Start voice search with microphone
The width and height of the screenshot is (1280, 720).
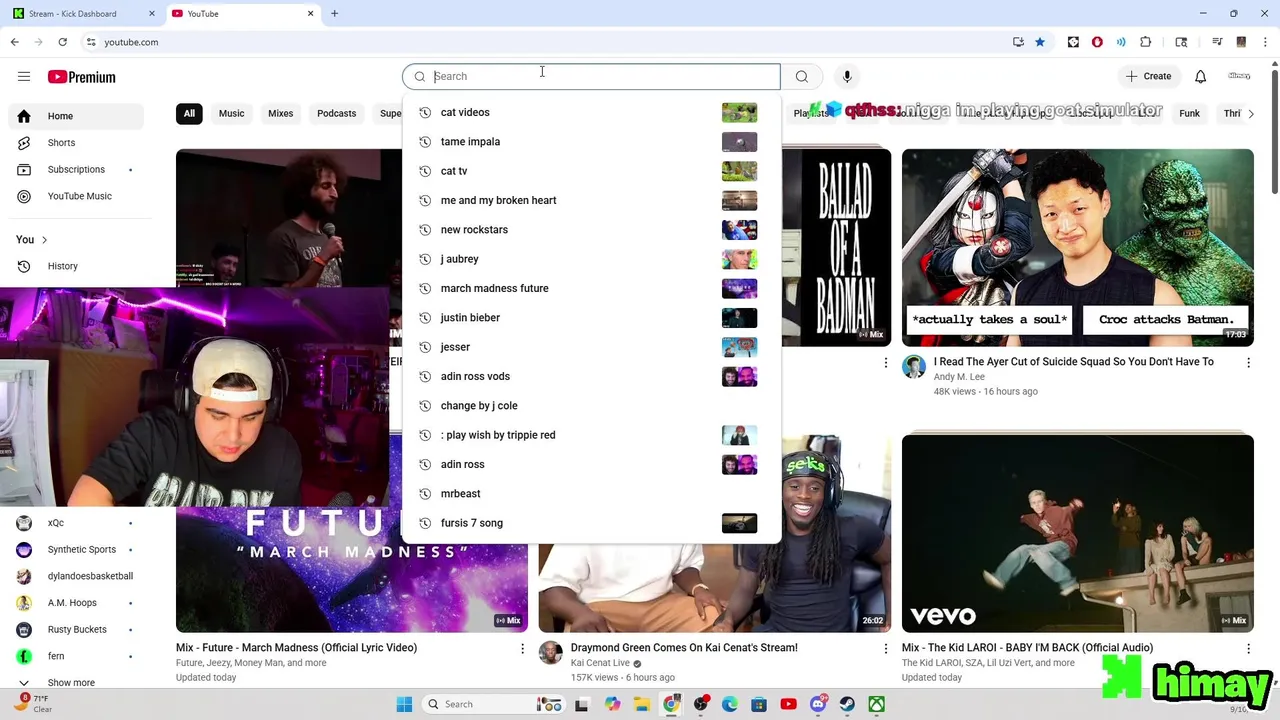(x=847, y=76)
